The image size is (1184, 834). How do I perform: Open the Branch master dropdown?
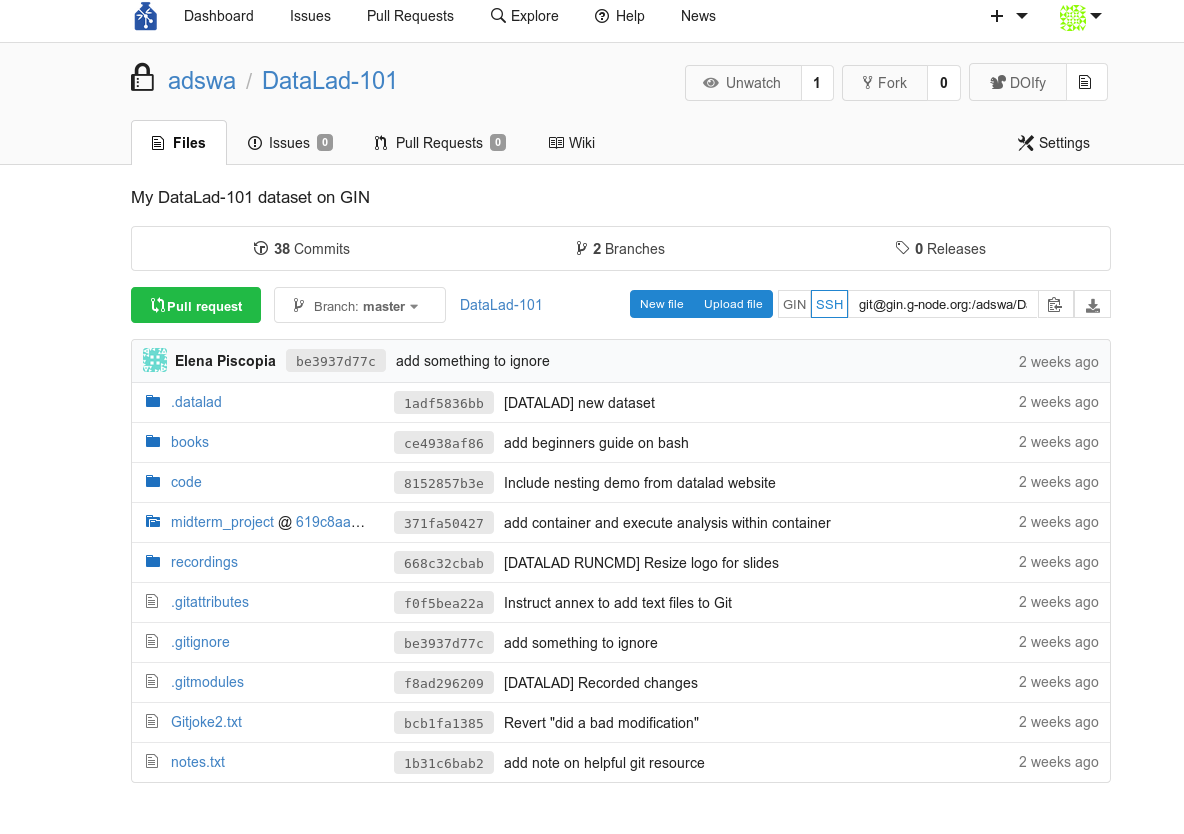(x=359, y=304)
